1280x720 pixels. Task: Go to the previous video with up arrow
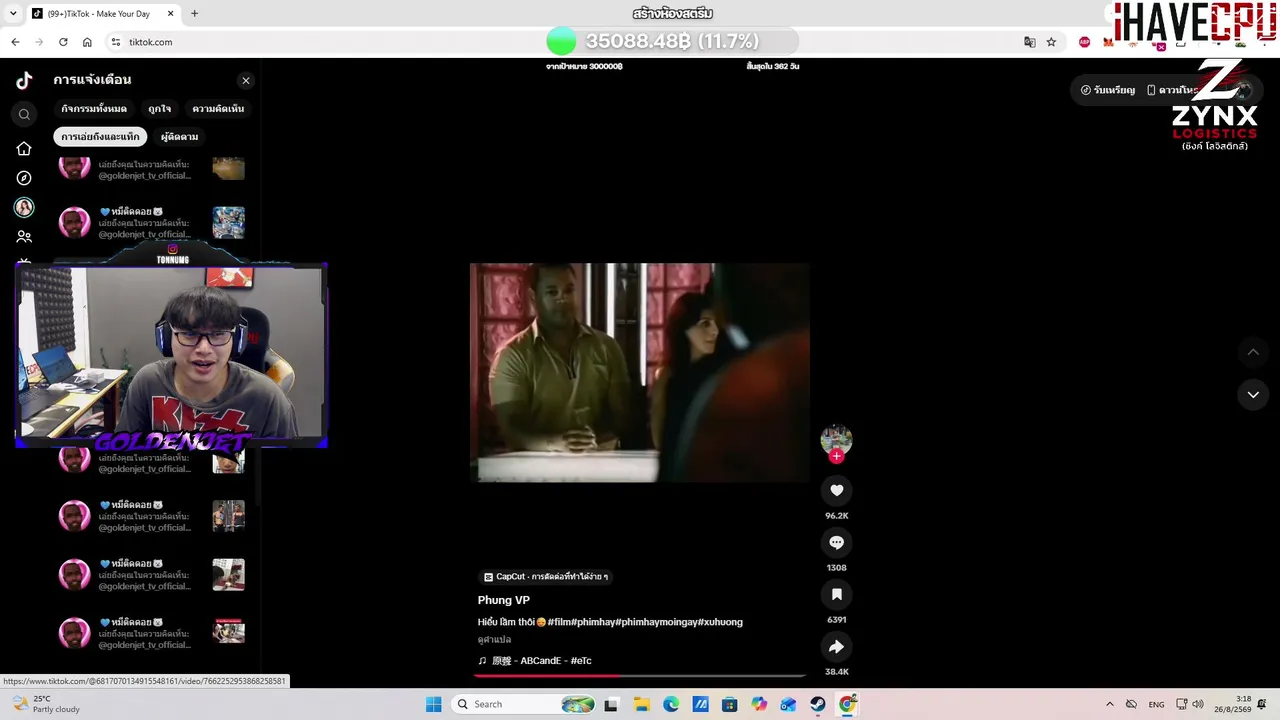(x=1253, y=352)
